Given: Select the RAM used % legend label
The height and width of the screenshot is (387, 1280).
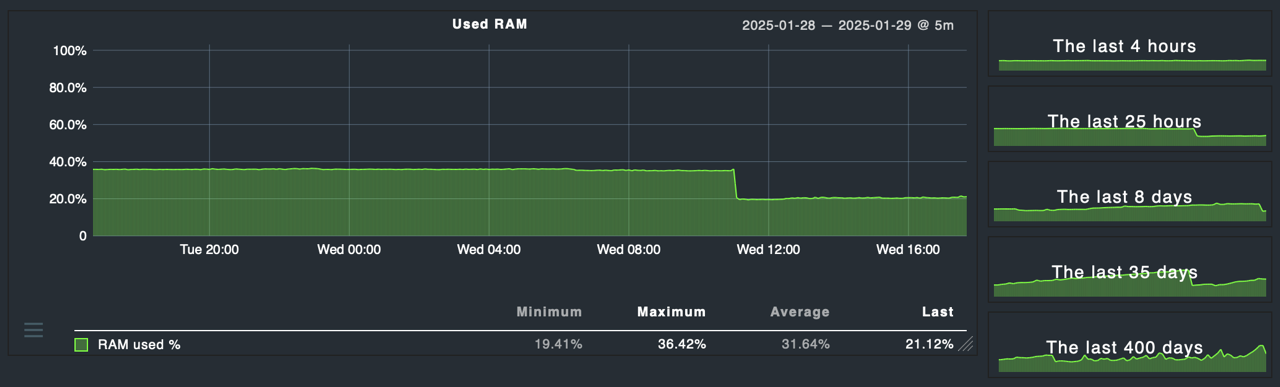Looking at the screenshot, I should [x=139, y=345].
